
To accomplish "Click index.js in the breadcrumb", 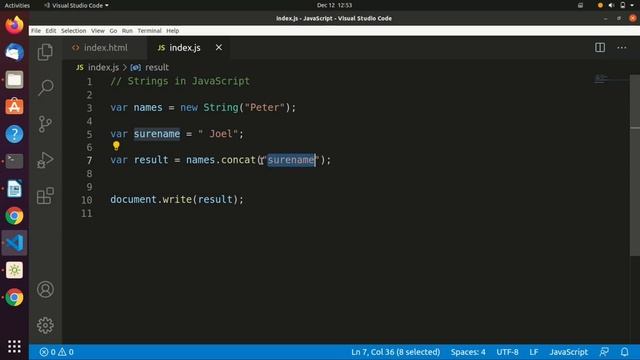I will click(103, 67).
